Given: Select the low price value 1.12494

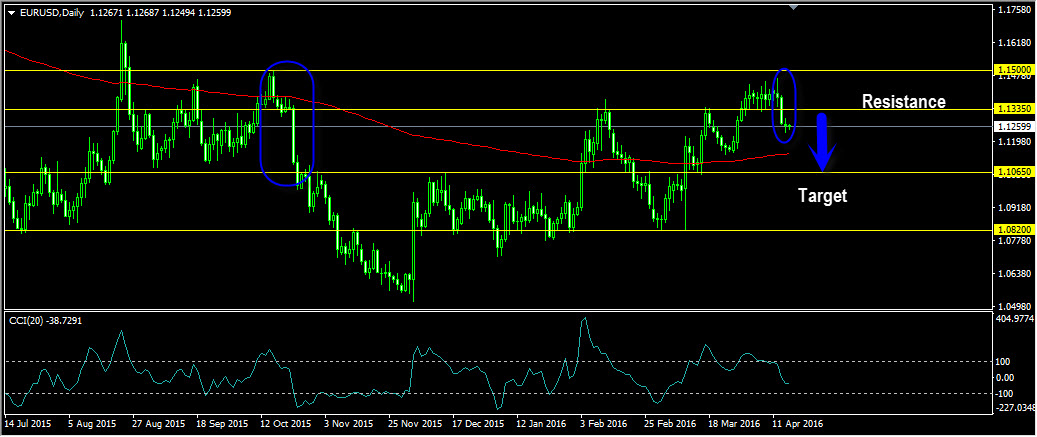Looking at the screenshot, I should pos(179,13).
